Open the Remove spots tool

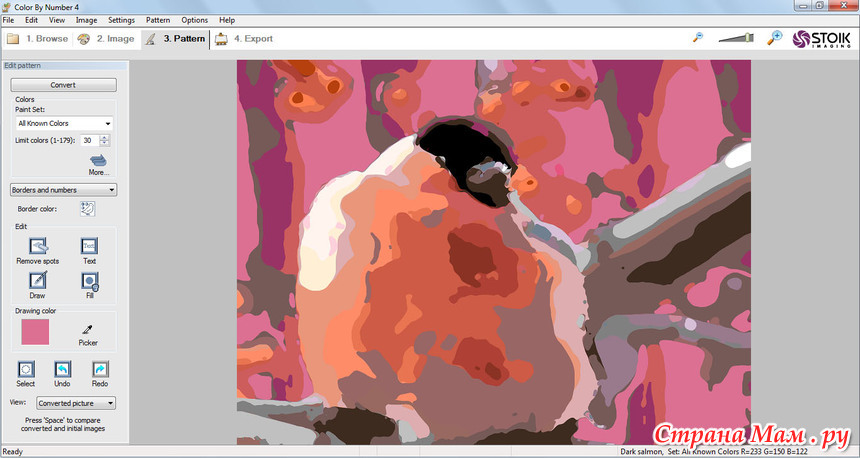pos(38,246)
